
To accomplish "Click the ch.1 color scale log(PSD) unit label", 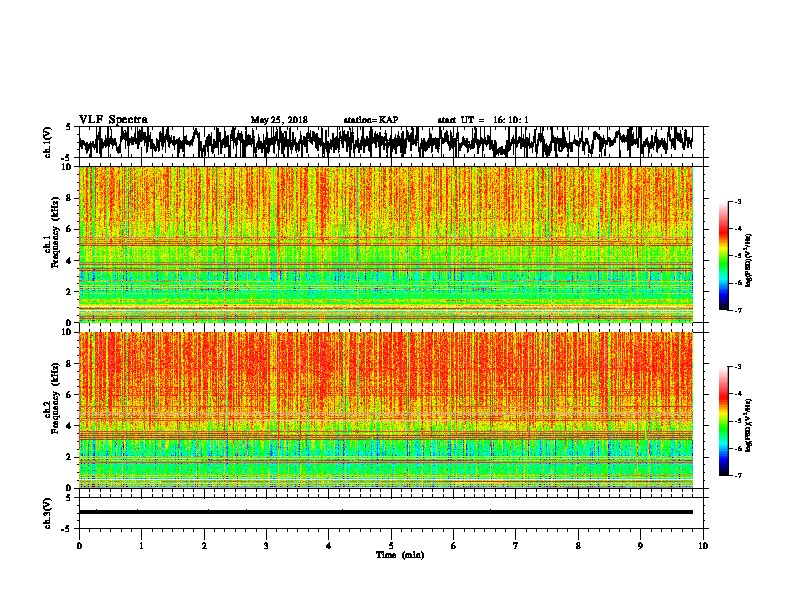I will pos(748,261).
